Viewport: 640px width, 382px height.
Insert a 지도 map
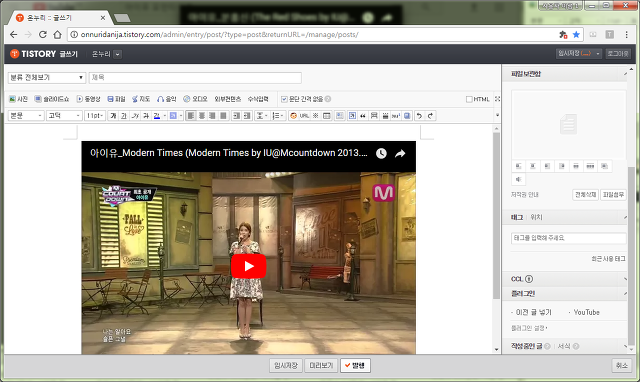tap(141, 99)
